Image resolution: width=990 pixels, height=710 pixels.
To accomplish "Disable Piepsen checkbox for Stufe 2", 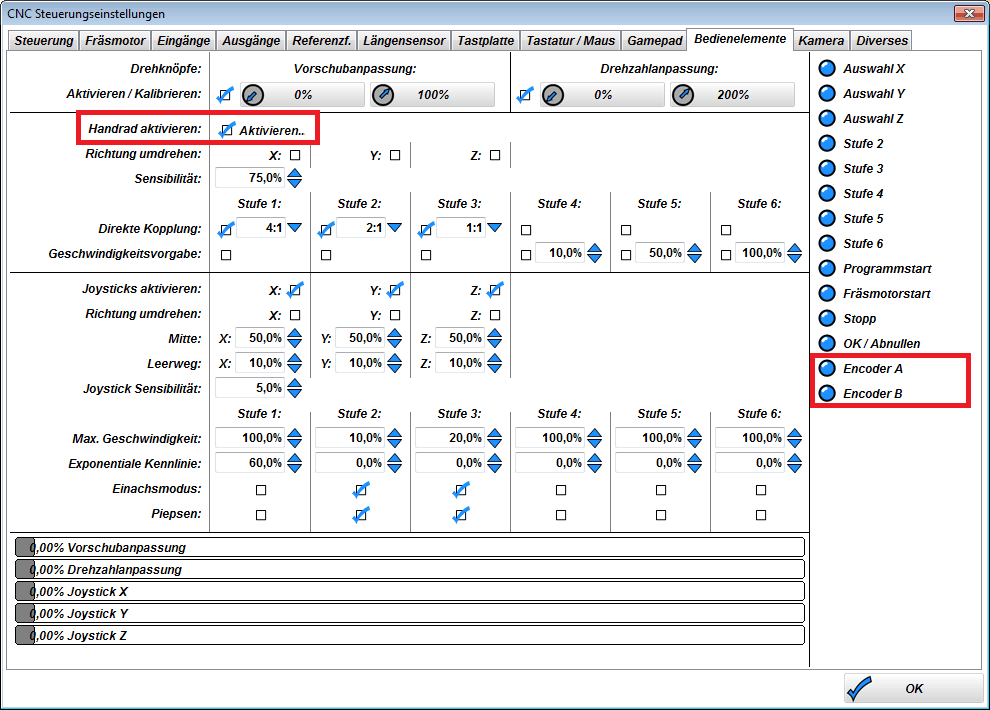I will [361, 515].
